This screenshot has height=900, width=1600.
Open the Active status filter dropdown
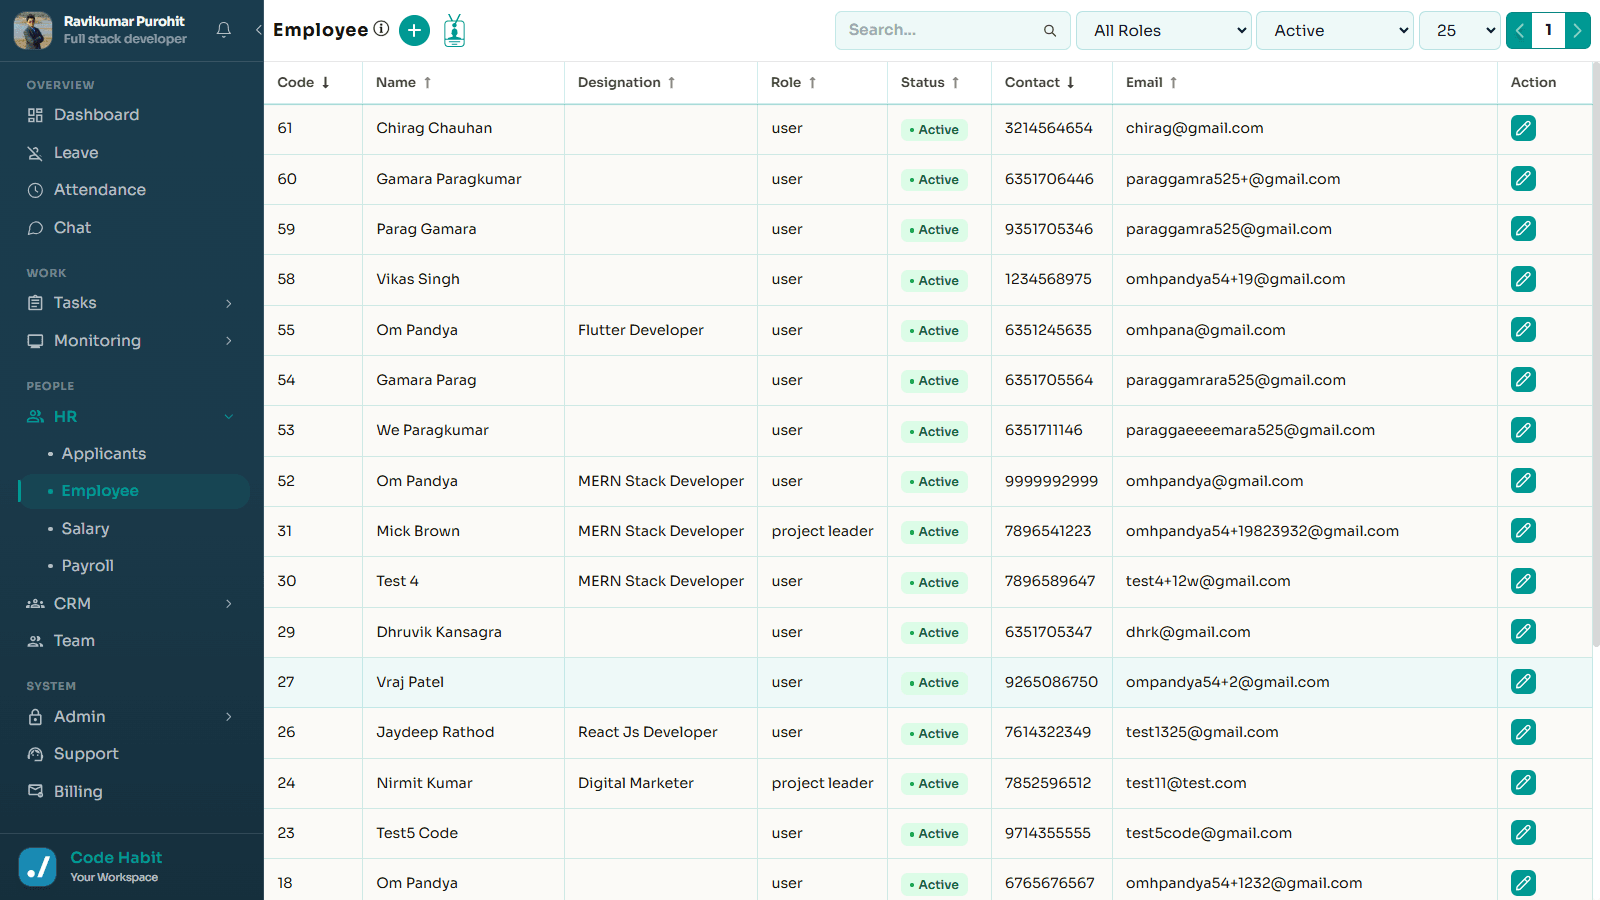[x=1334, y=30]
